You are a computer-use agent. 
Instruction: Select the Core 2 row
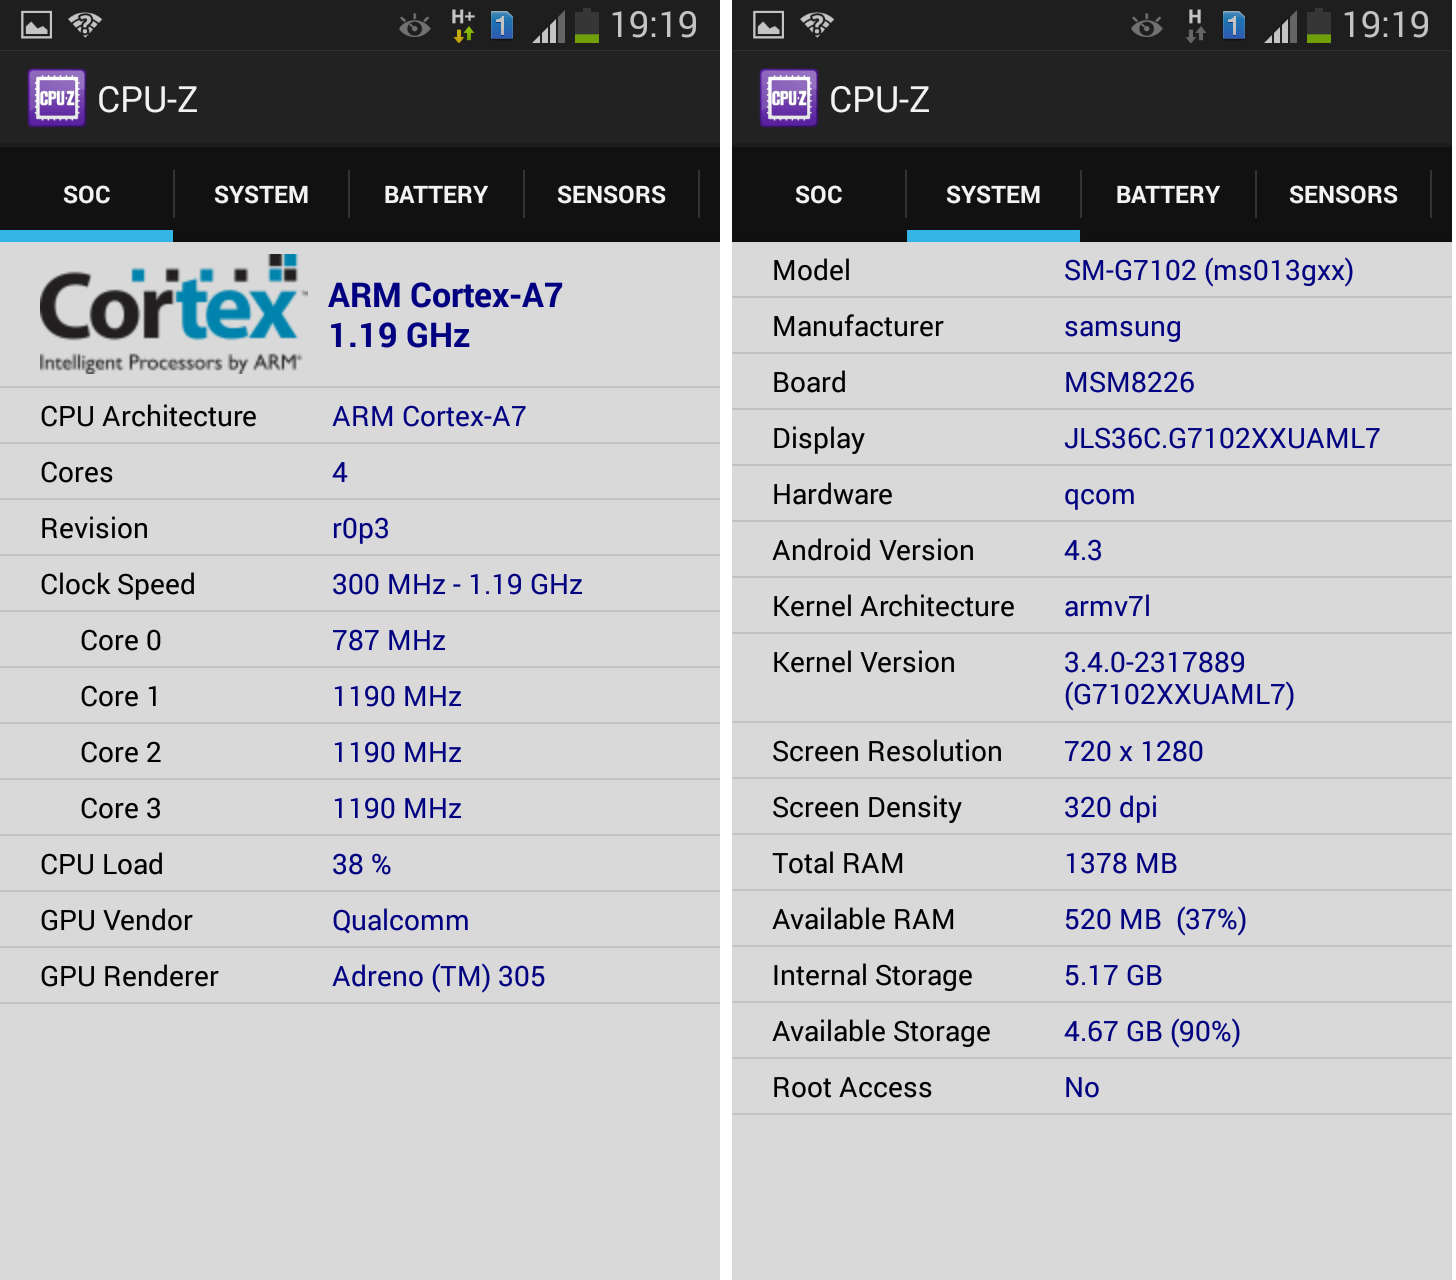pos(360,752)
